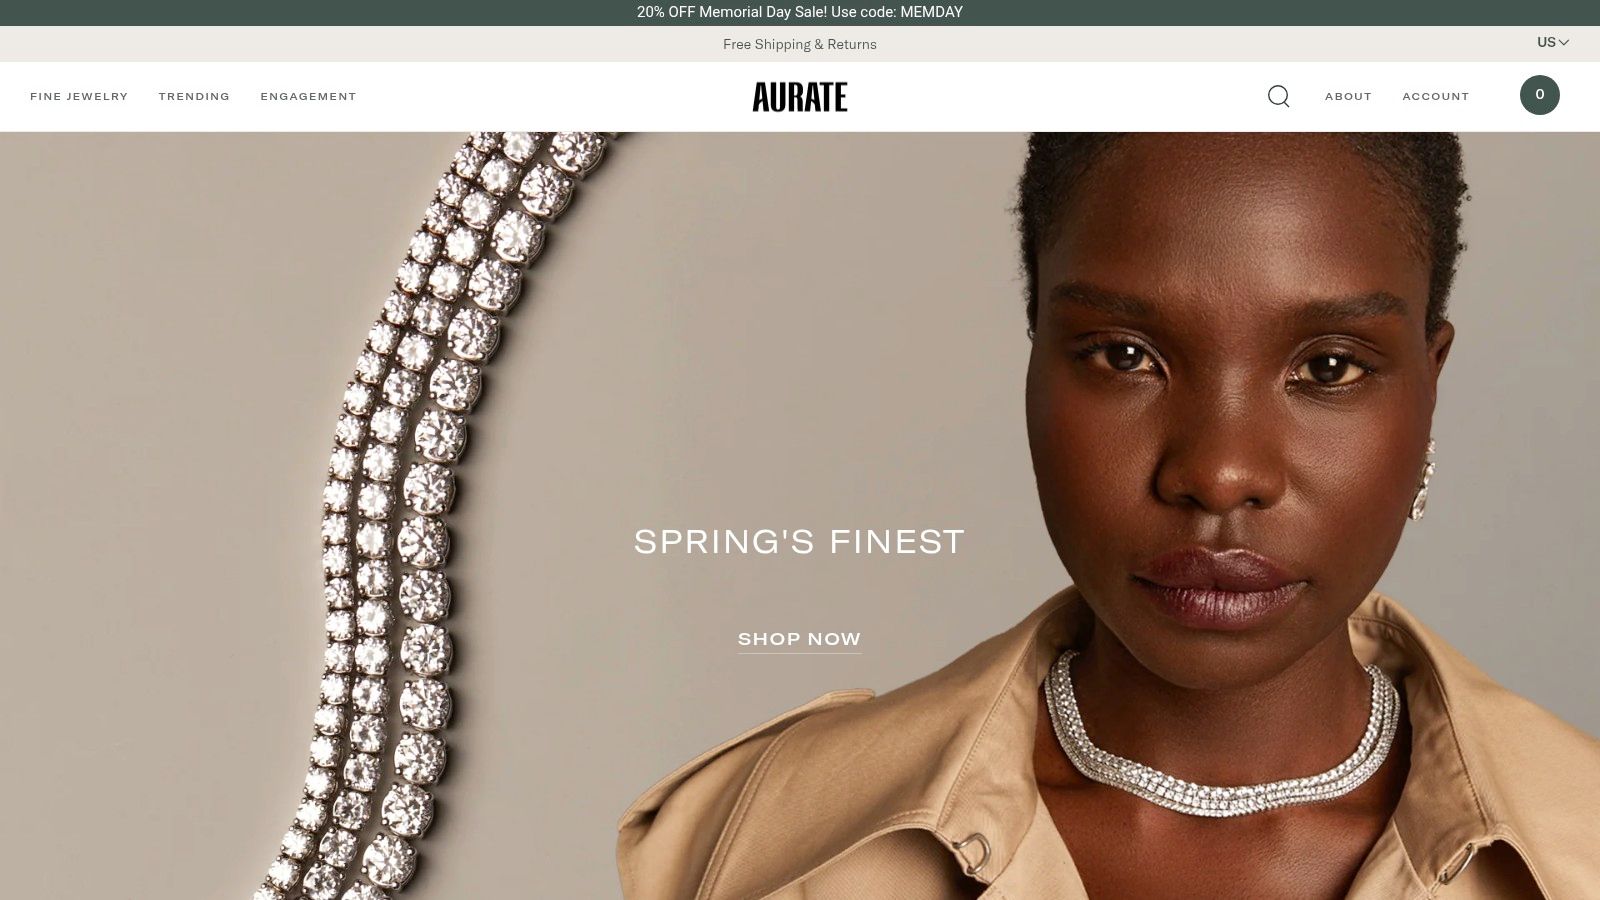The image size is (1600, 900).
Task: Click the AURATE logo
Action: [800, 97]
